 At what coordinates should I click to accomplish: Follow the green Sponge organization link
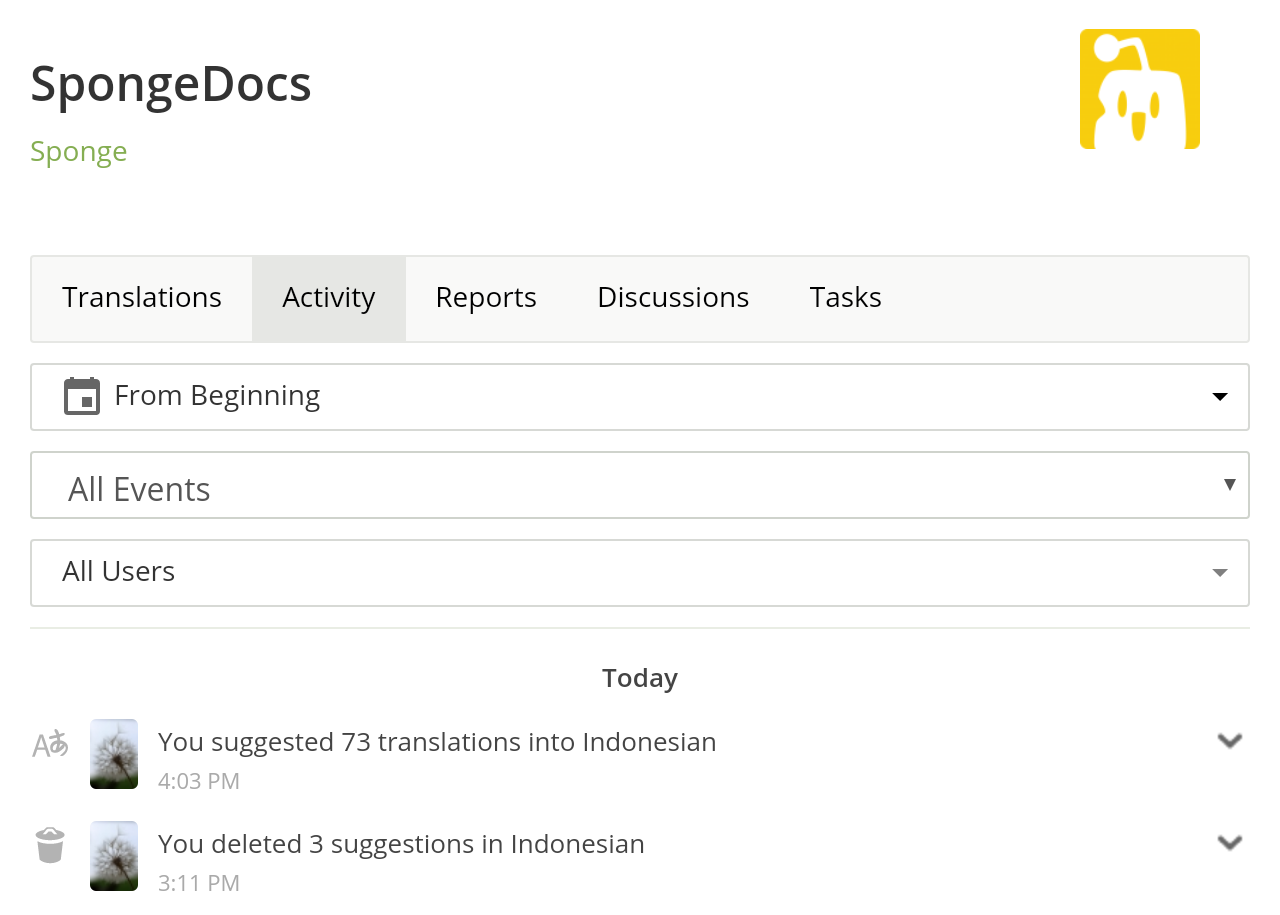[x=79, y=152]
